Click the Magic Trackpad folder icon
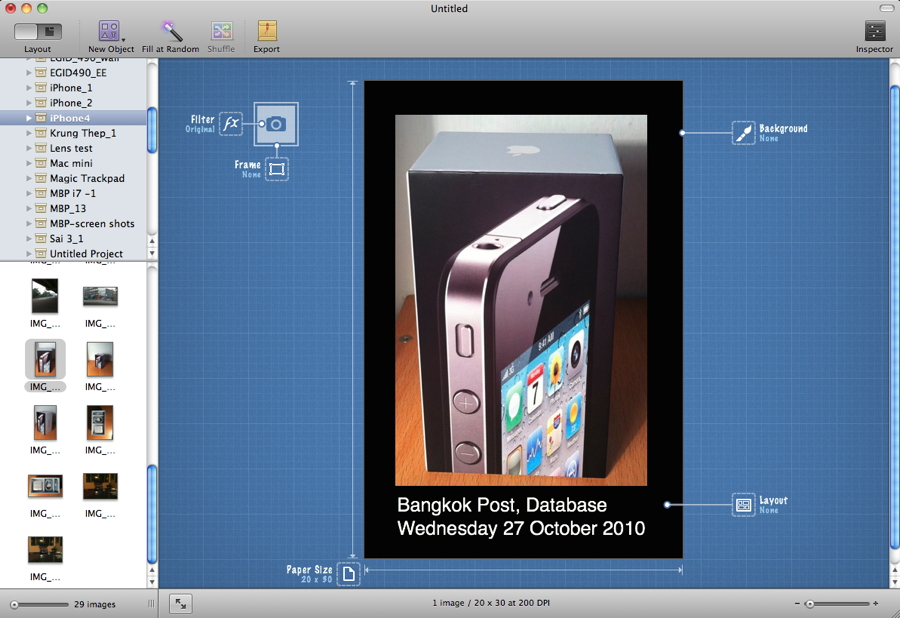 tap(41, 178)
